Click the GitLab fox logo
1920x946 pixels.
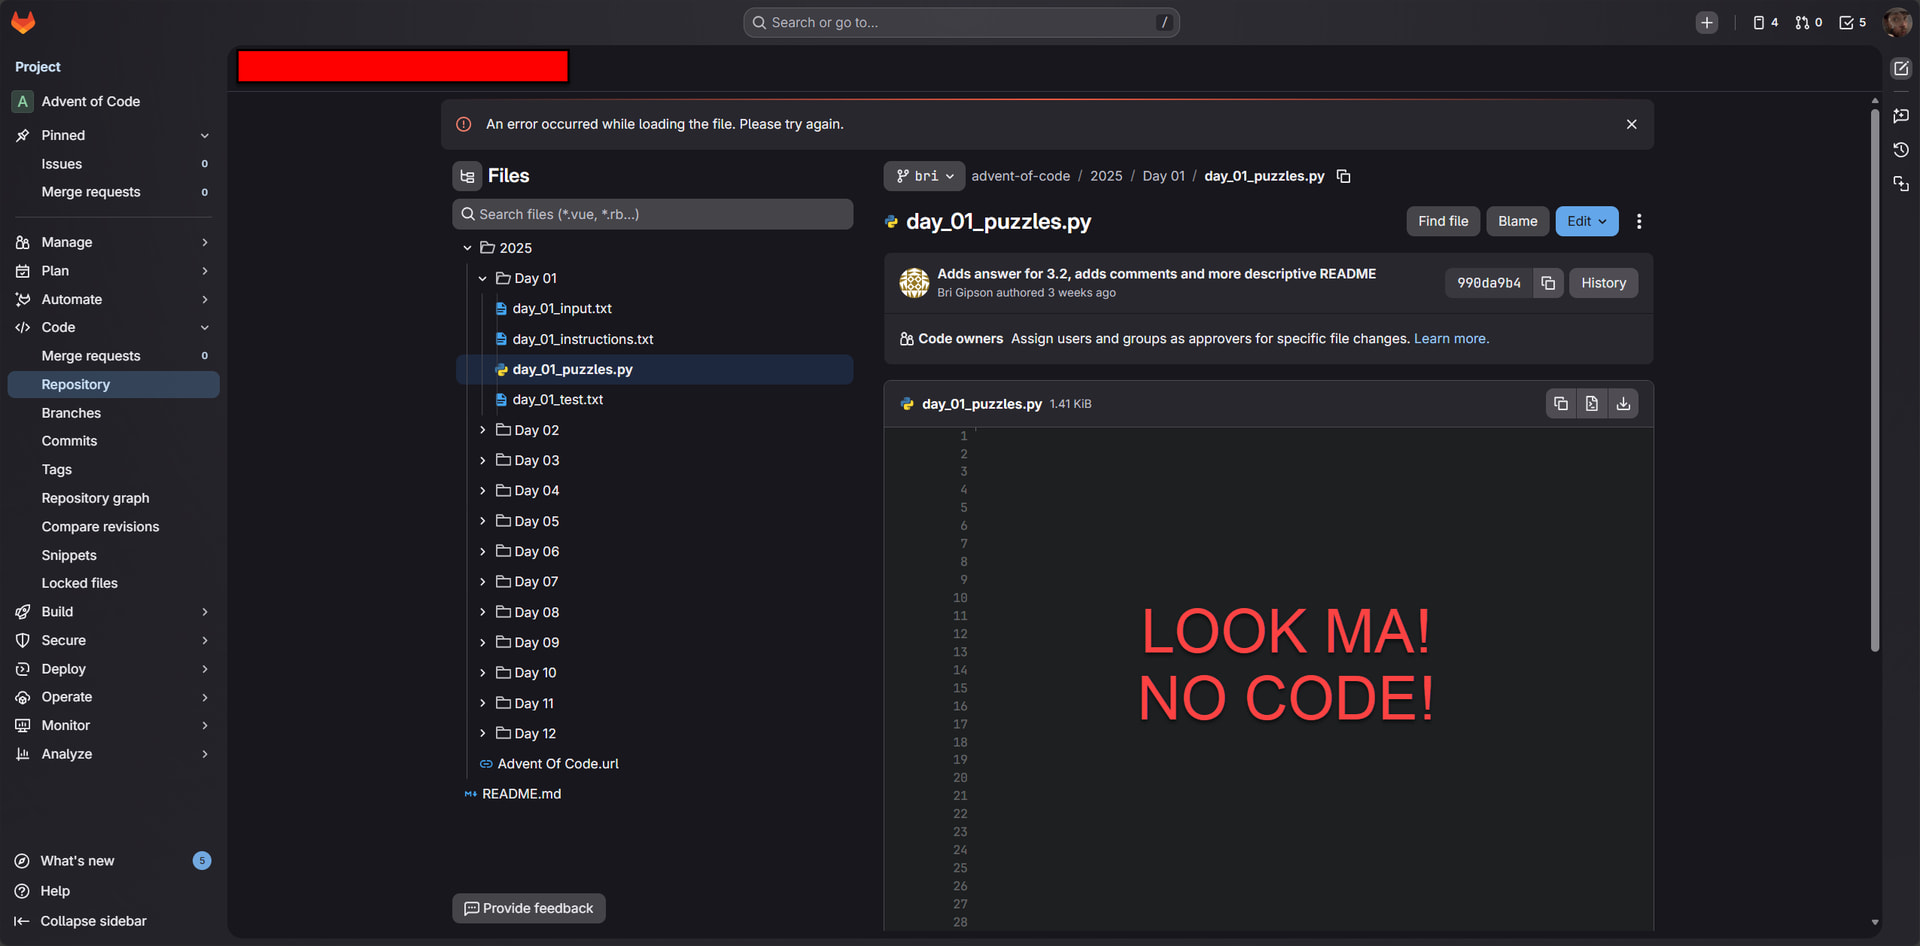point(23,22)
